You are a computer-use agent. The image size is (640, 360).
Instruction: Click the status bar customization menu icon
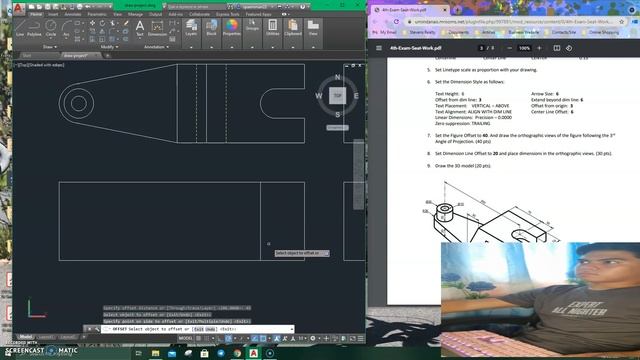(x=360, y=338)
